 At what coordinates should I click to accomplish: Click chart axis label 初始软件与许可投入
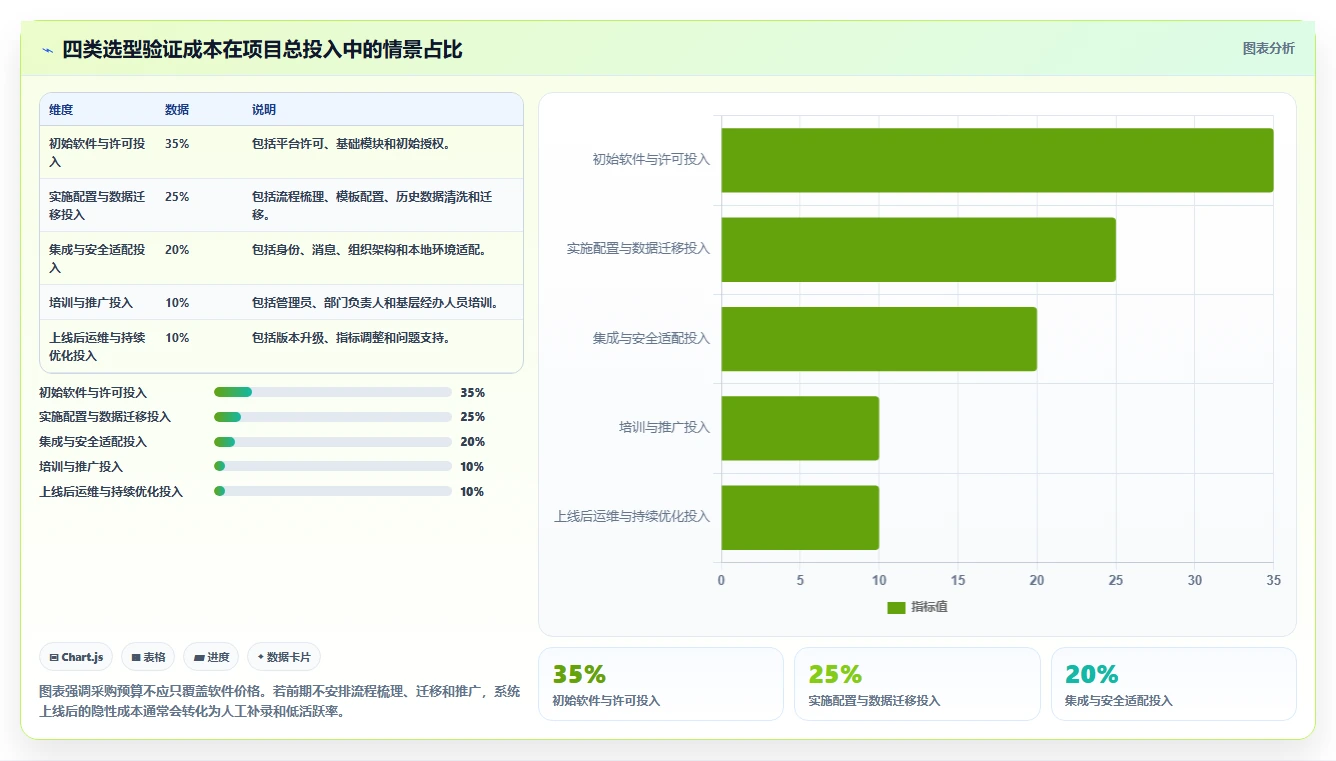tap(651, 159)
